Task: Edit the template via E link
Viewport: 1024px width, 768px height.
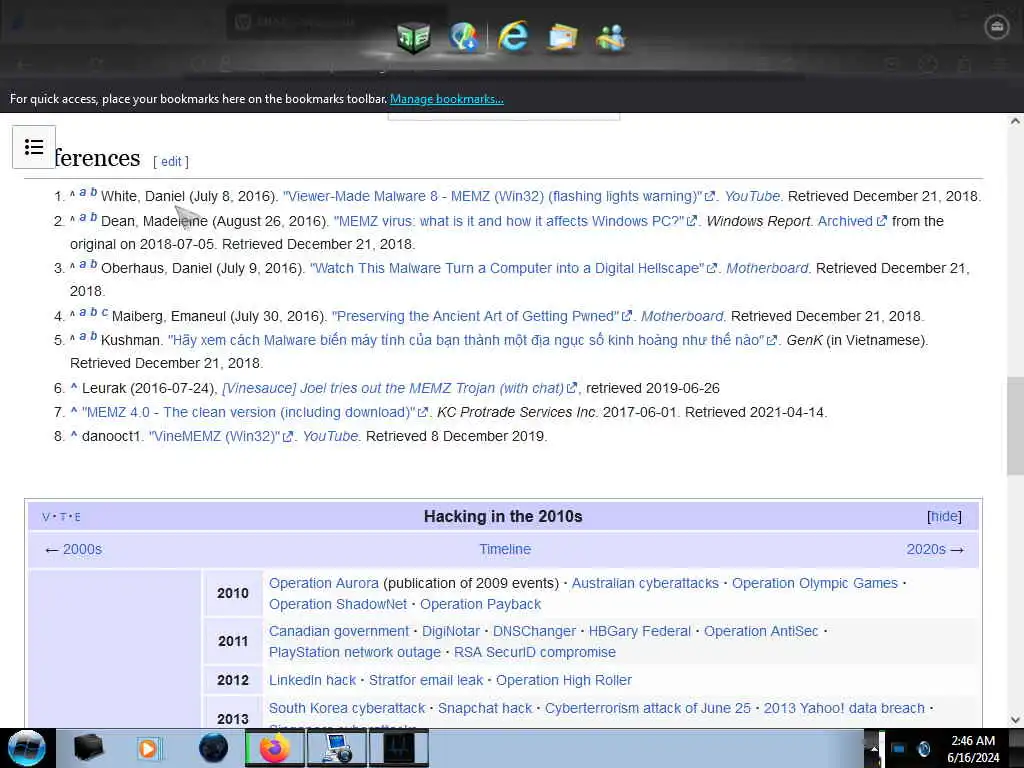Action: pos(78,517)
